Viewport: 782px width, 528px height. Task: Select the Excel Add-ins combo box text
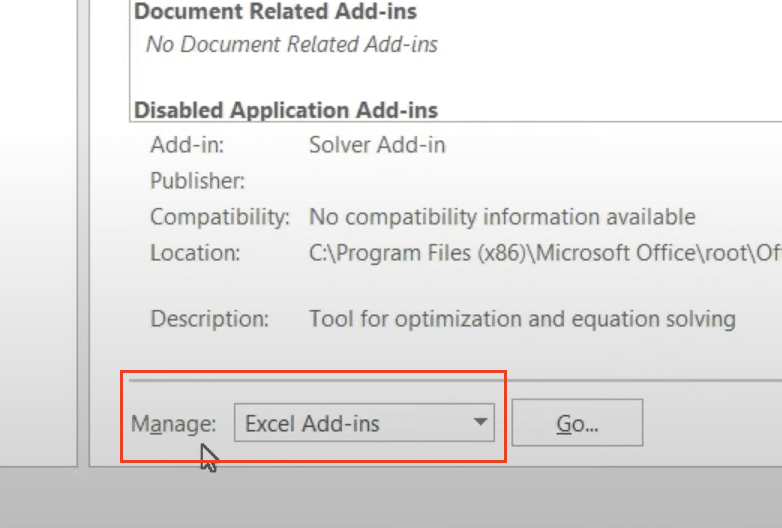[312, 424]
